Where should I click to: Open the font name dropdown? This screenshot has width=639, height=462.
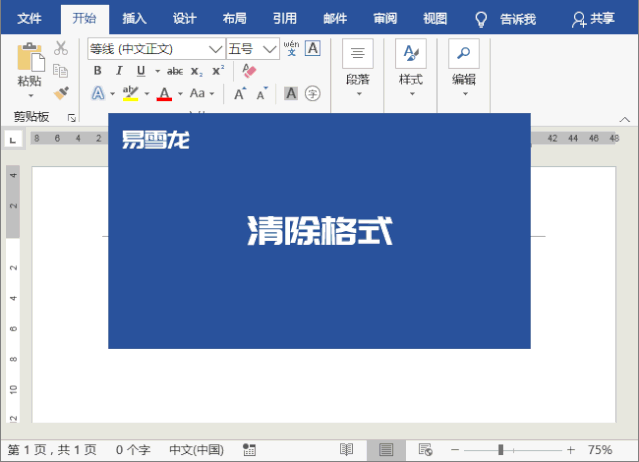[215, 49]
